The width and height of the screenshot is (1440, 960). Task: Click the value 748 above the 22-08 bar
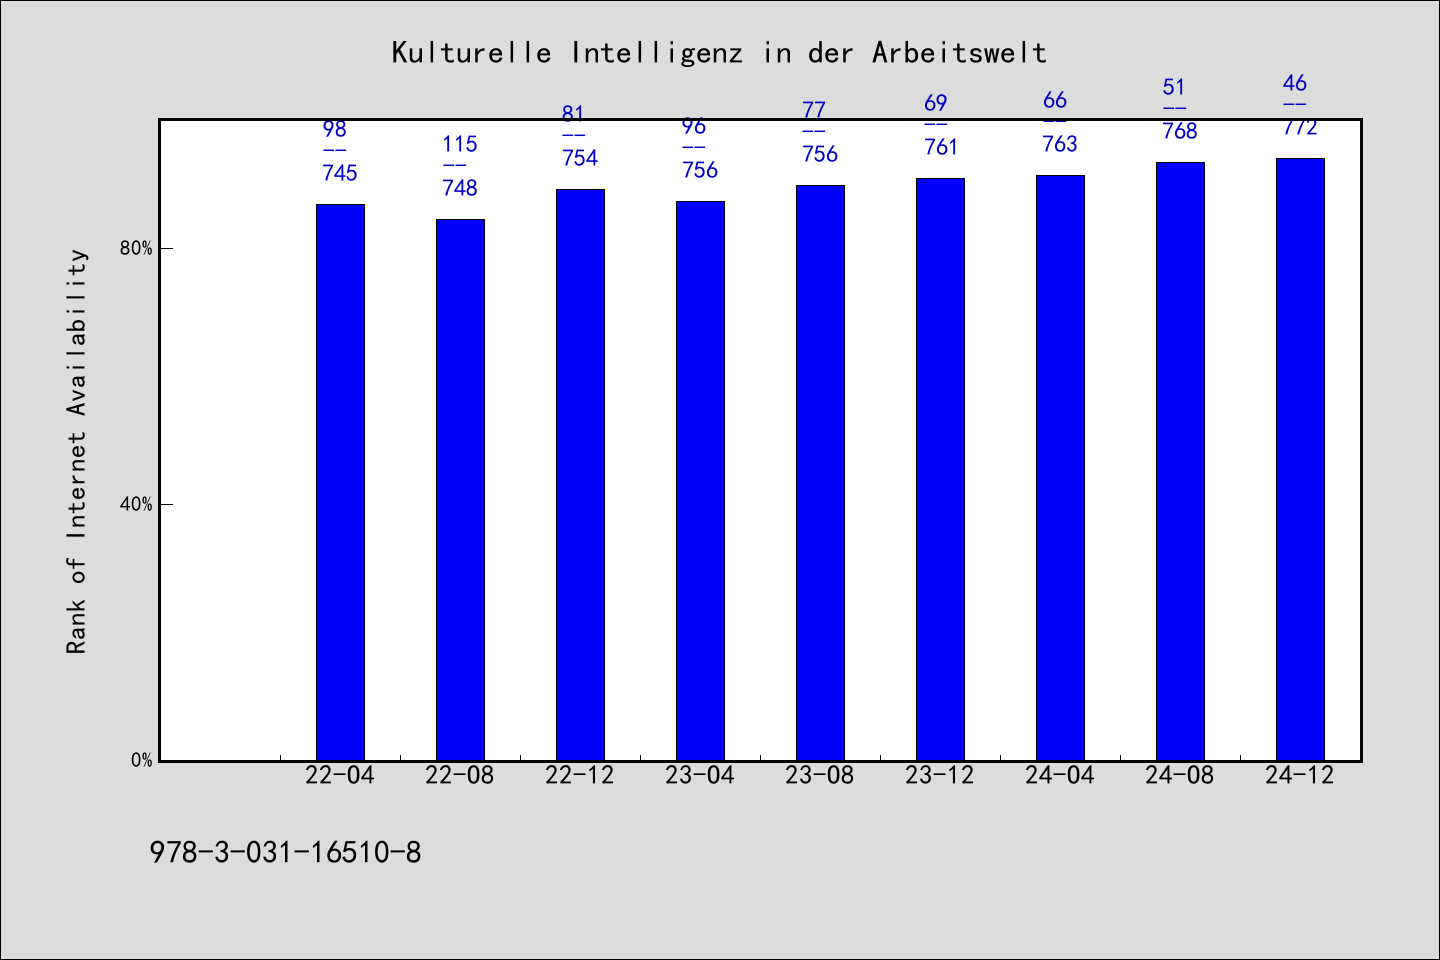[x=460, y=188]
